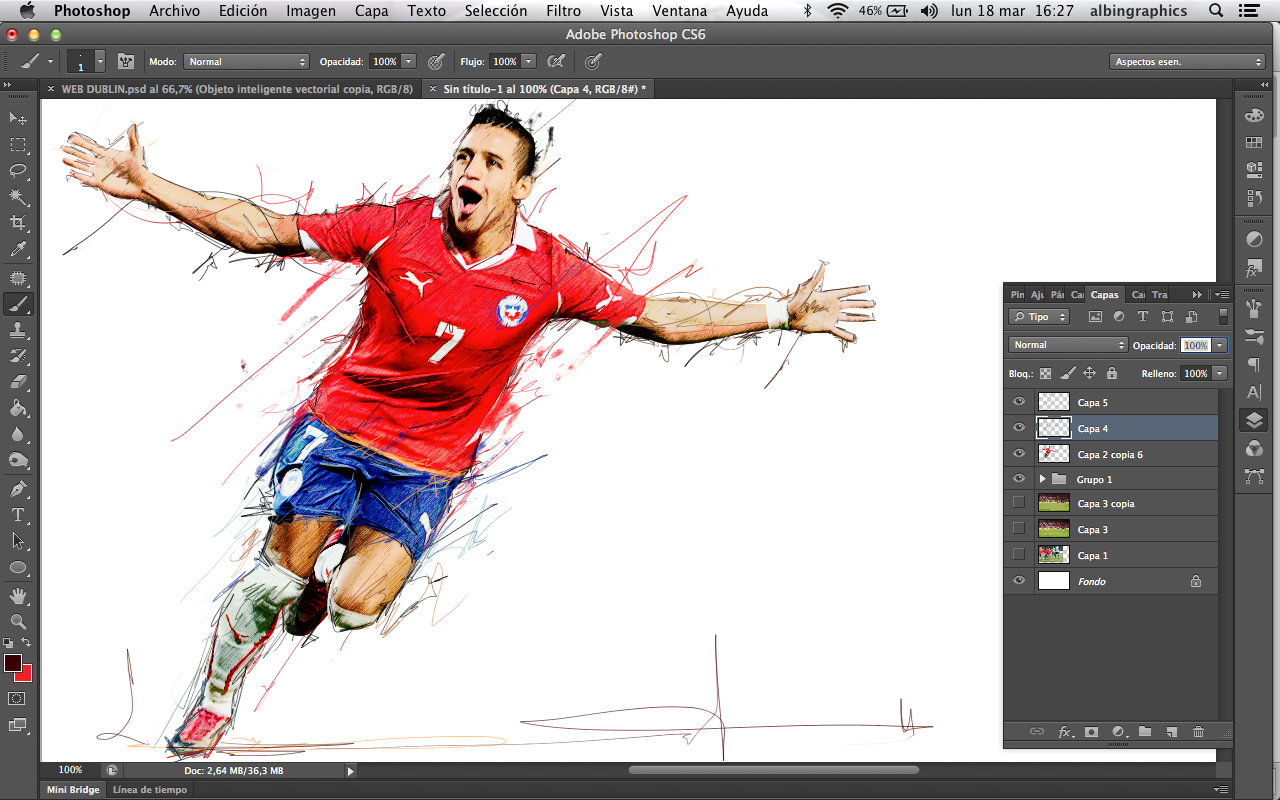This screenshot has width=1280, height=800.
Task: Select the Clone Stamp tool
Action: [18, 329]
